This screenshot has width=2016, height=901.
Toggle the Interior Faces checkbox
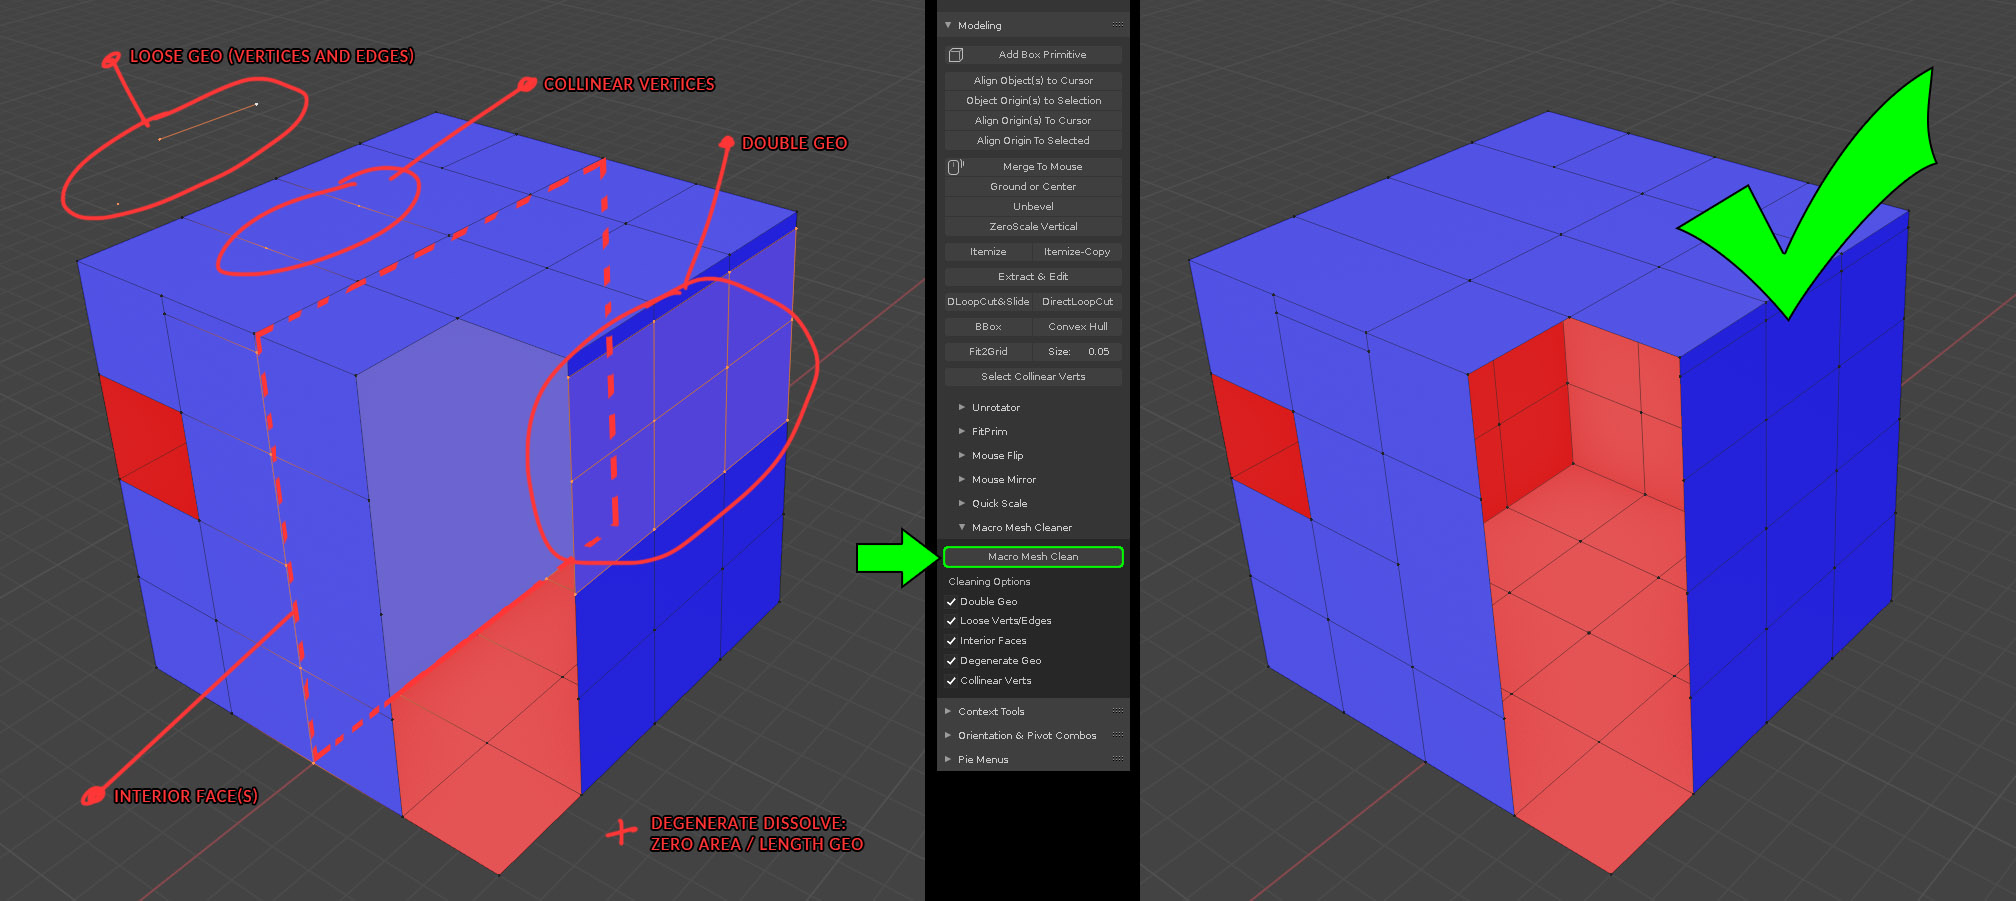click(x=951, y=640)
